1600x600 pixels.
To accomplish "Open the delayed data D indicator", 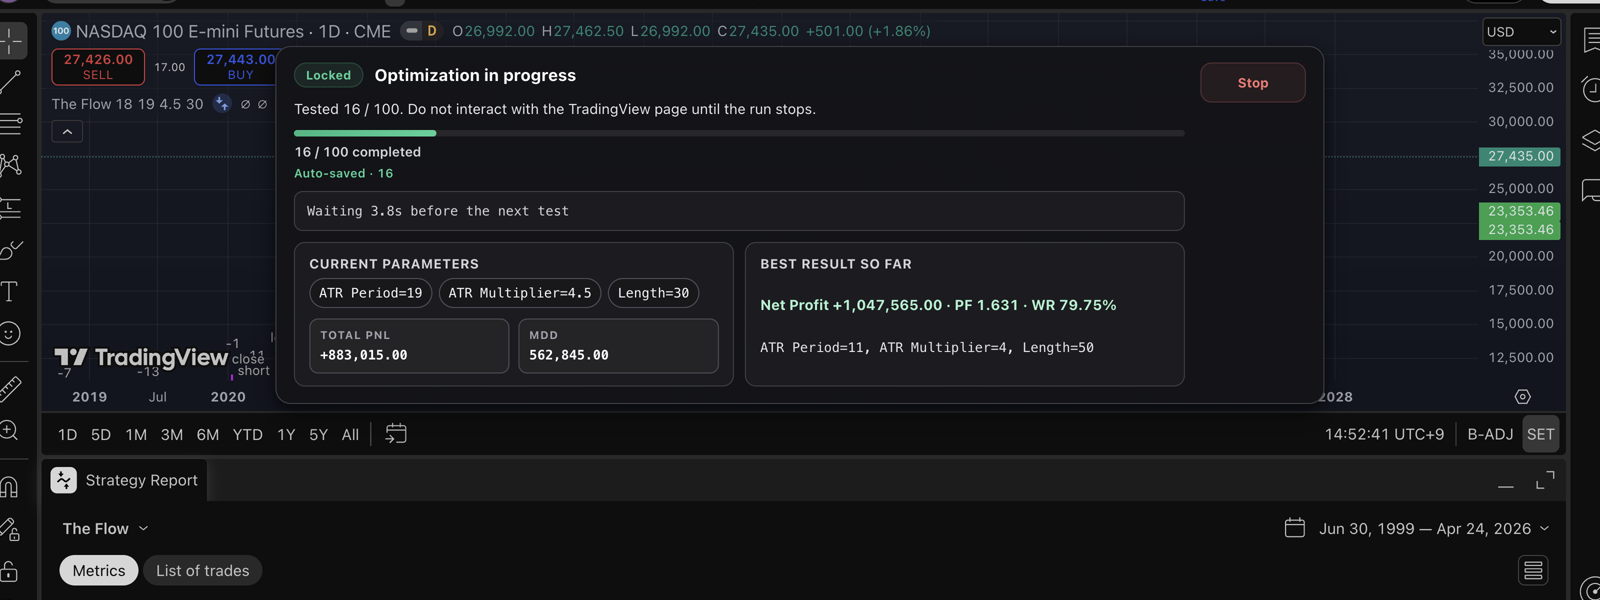I will pyautogui.click(x=432, y=31).
